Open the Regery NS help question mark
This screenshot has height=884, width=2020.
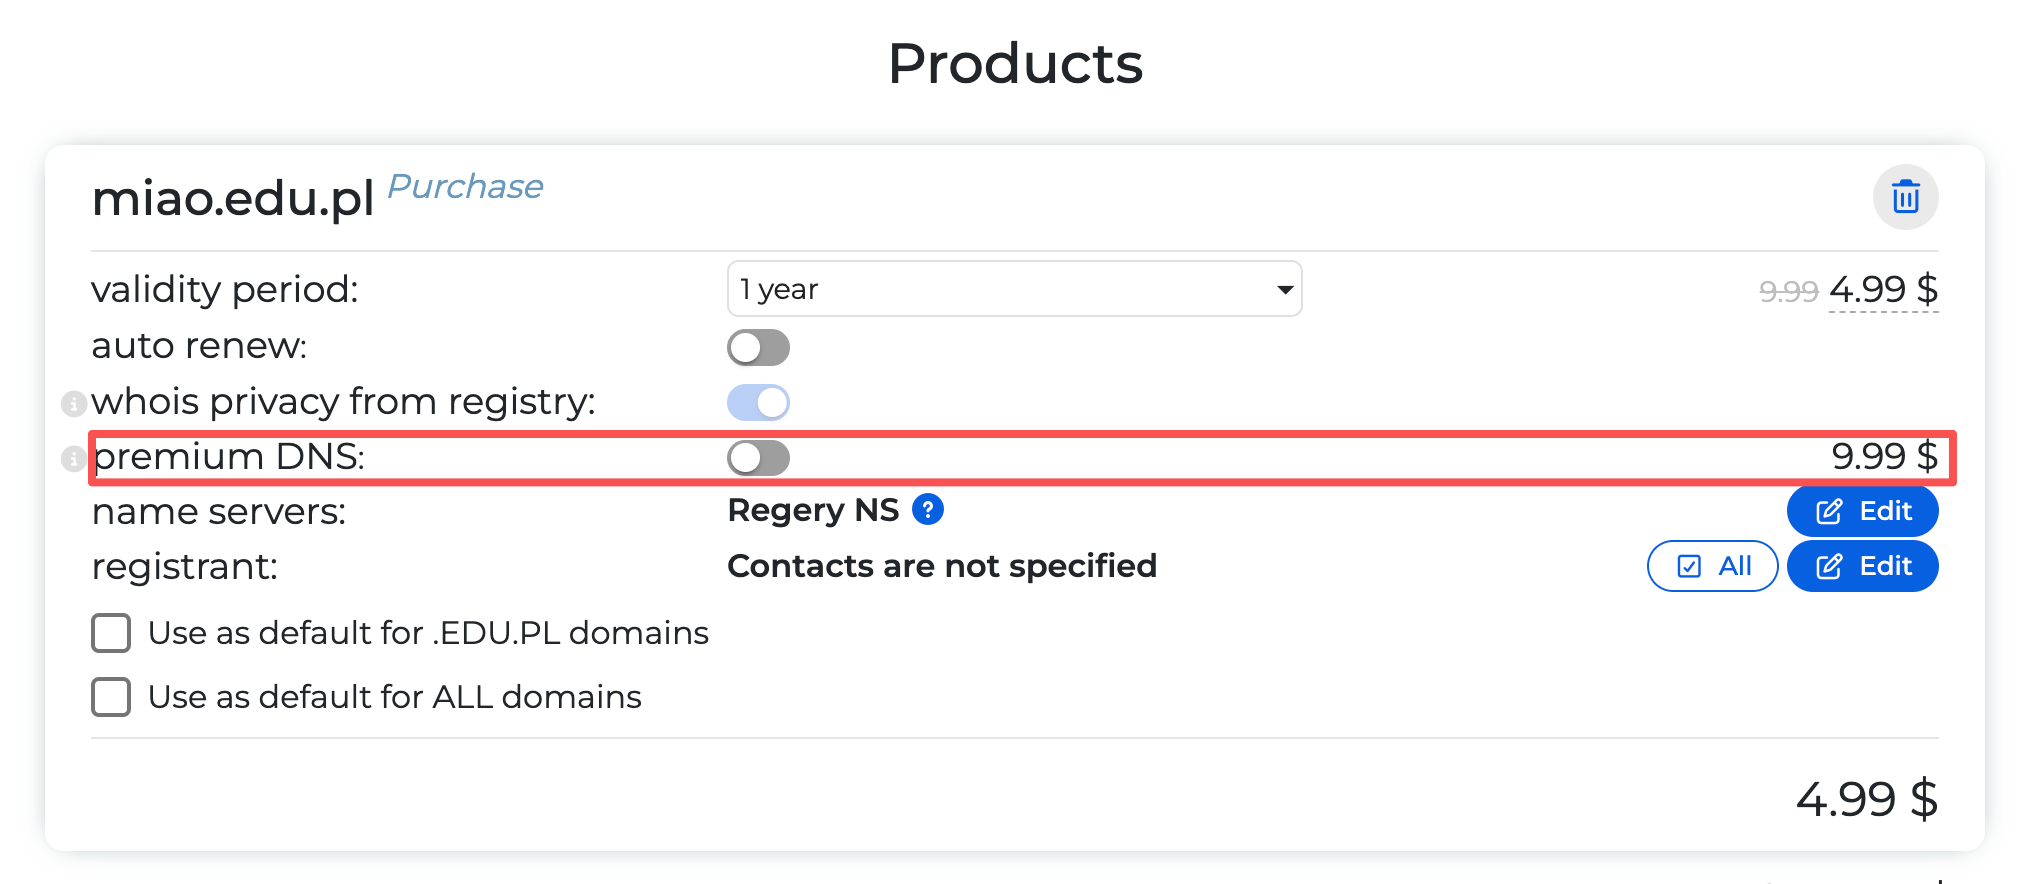[928, 510]
